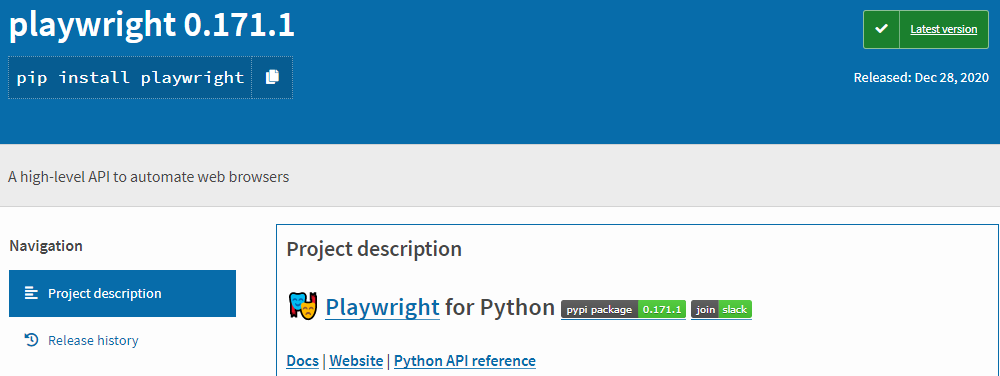Click the playwright 0.171.1 package title
1000x376 pixels.
coord(151,25)
